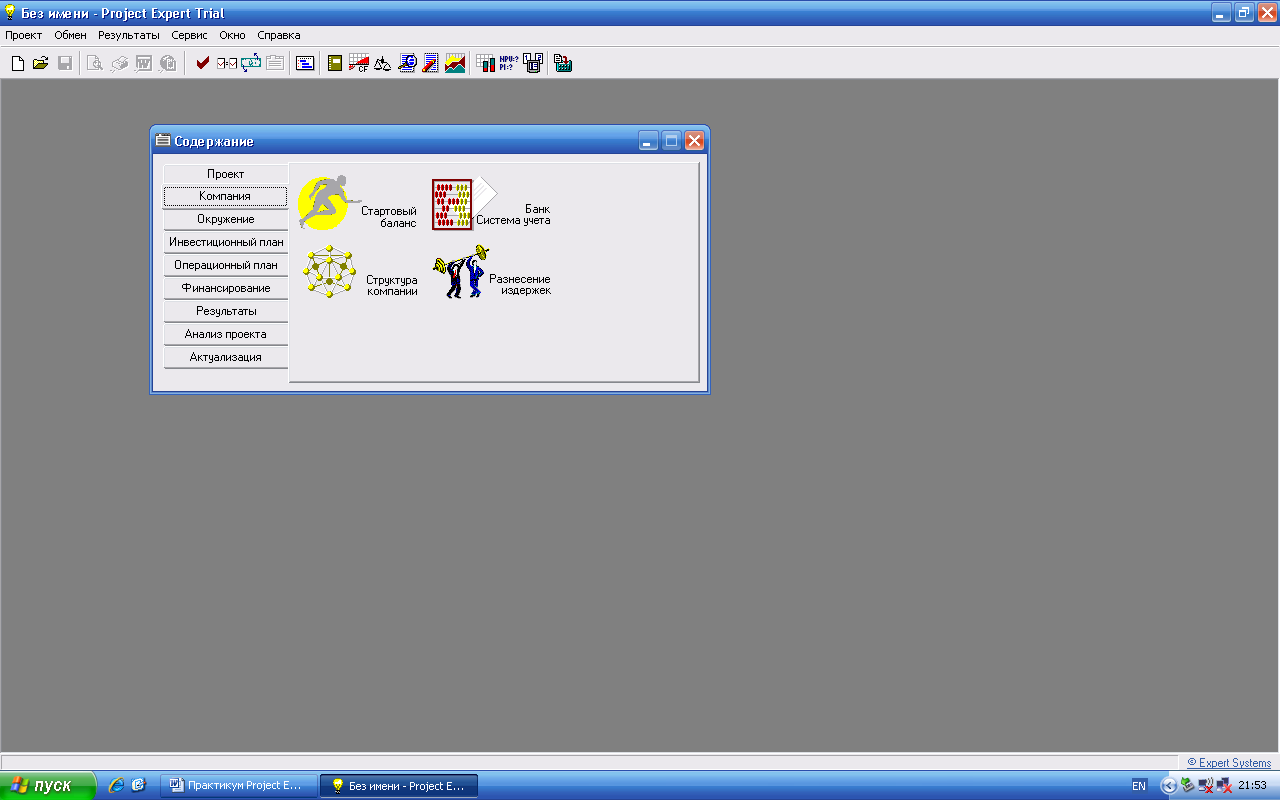The height and width of the screenshot is (800, 1280).
Task: Click the Без имени - Project E... taskbar button
Action: click(x=399, y=785)
